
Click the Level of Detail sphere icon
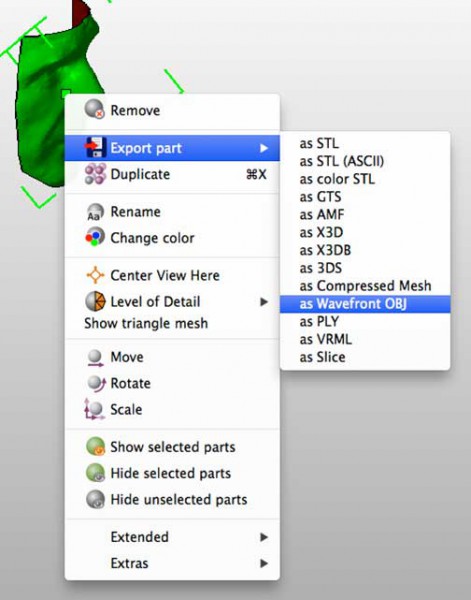(x=95, y=302)
